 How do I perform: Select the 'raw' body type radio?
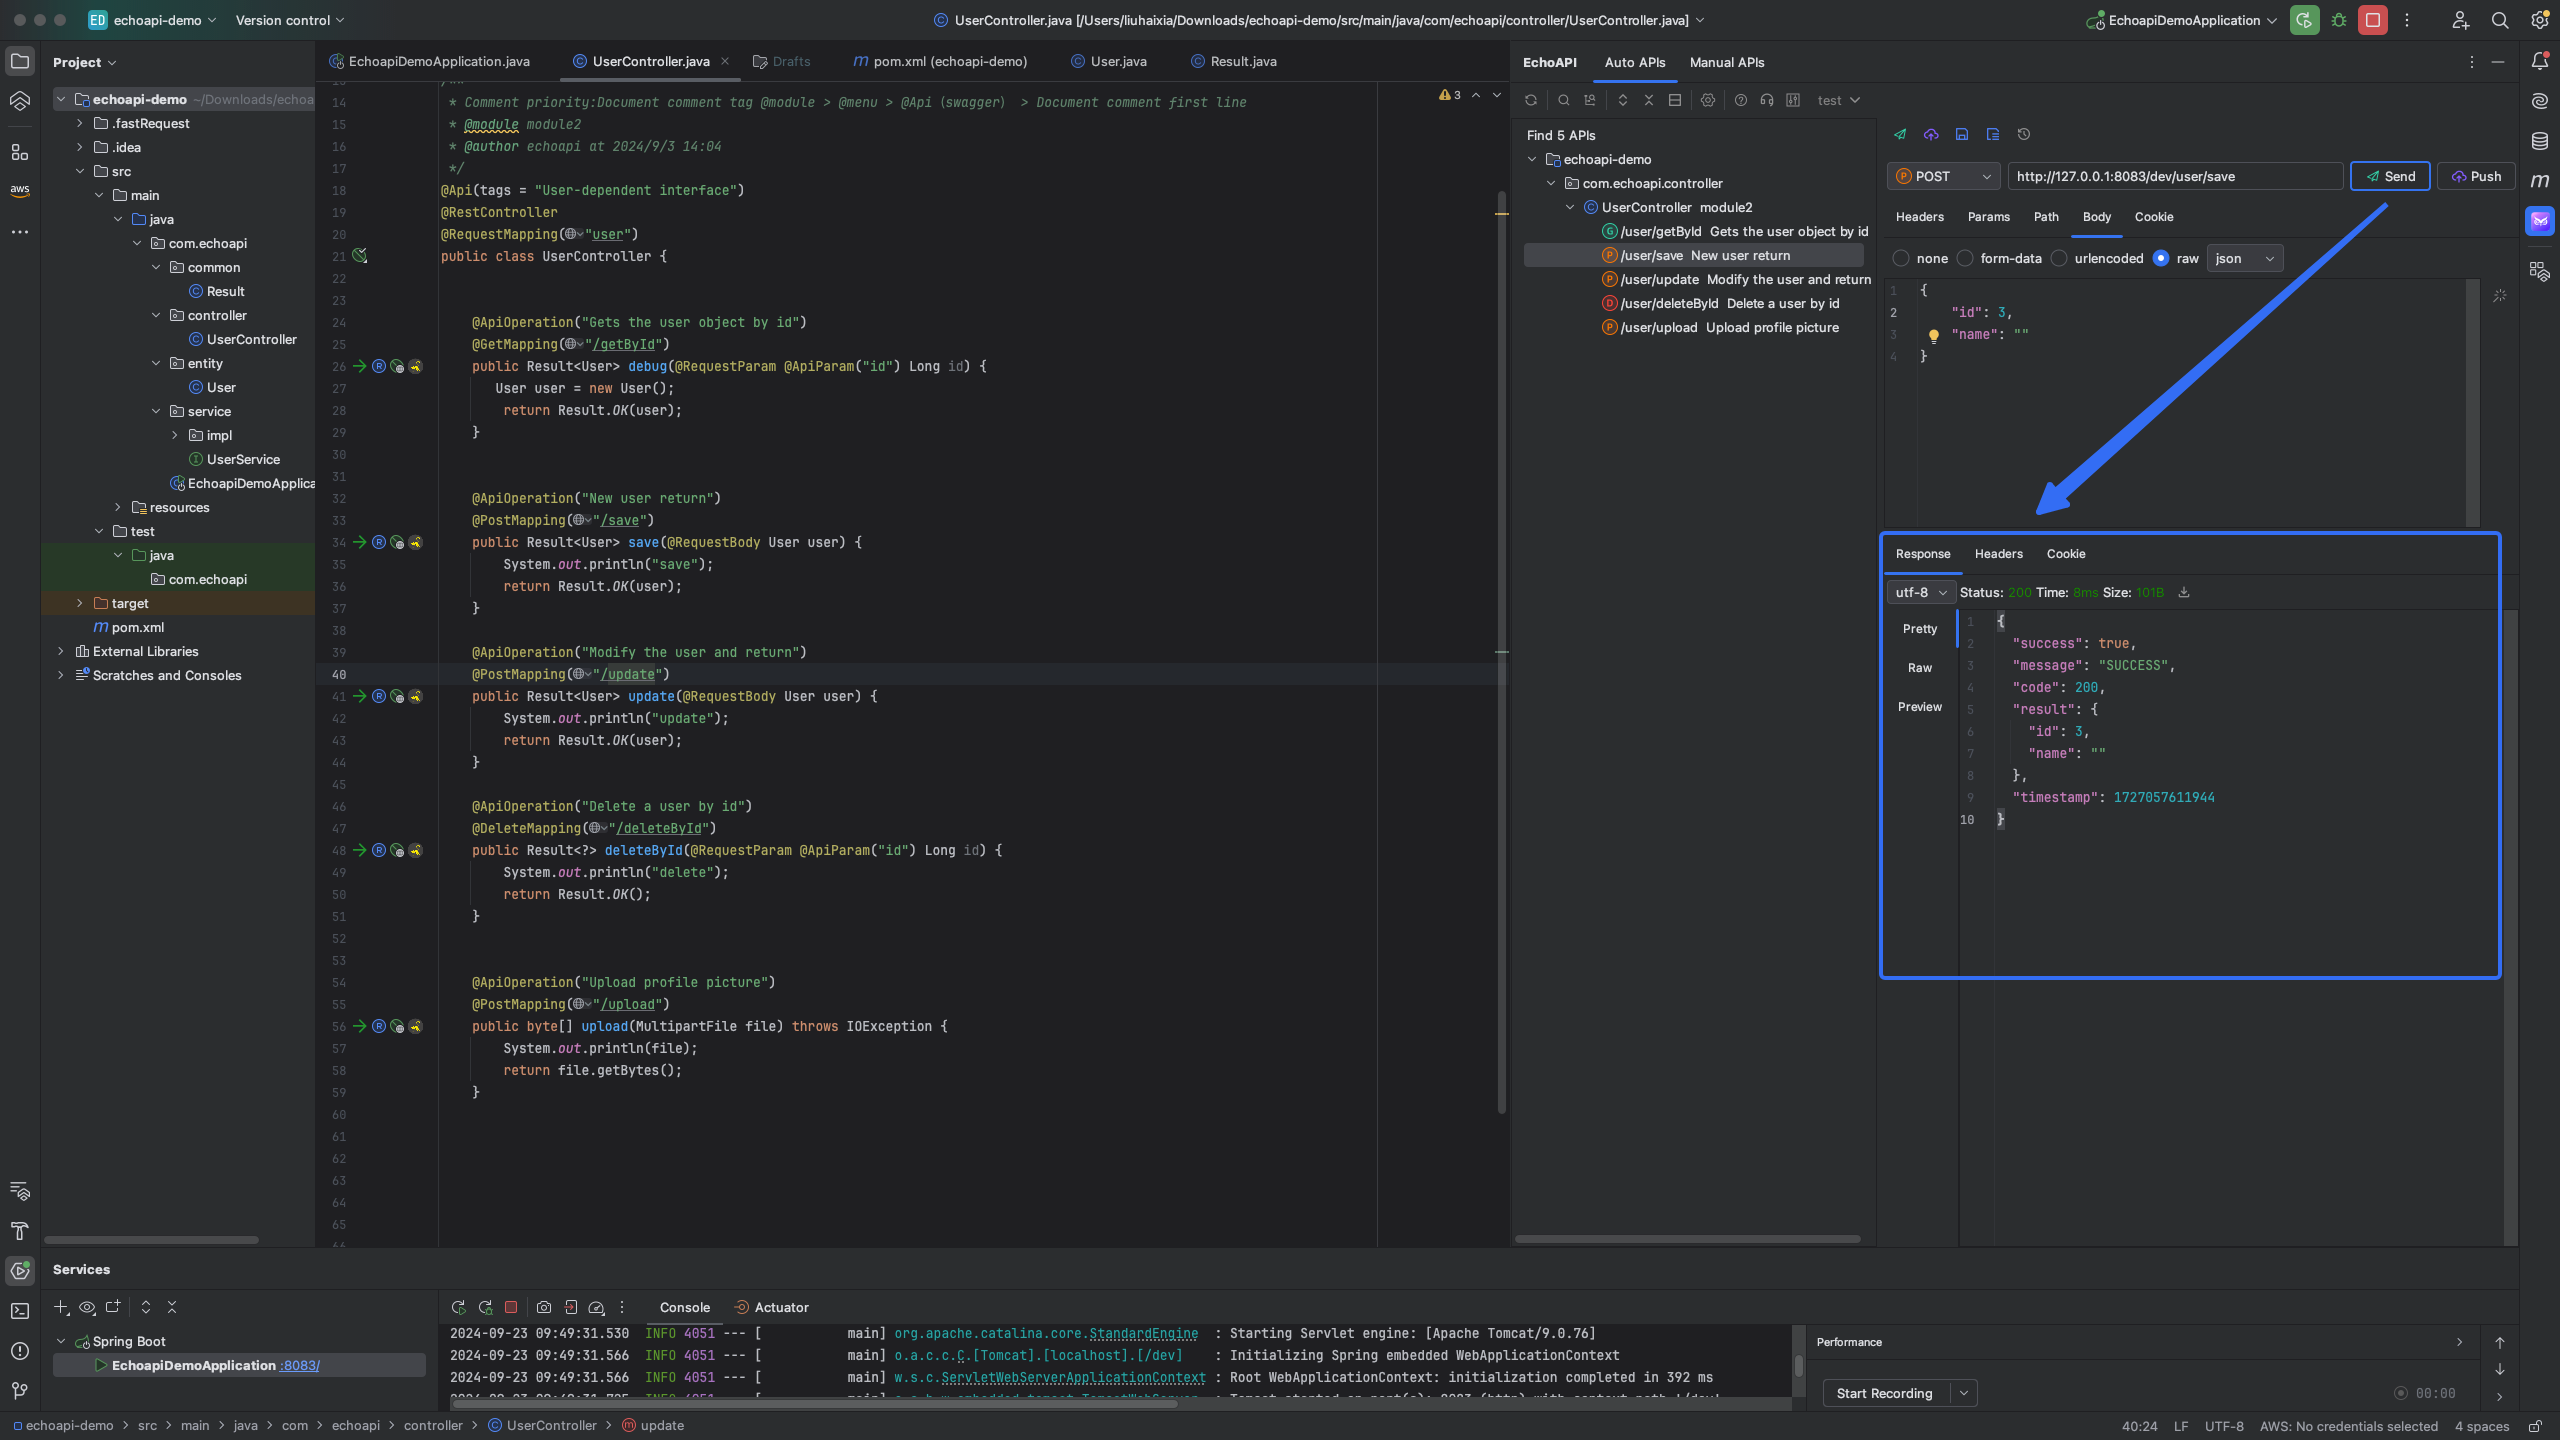tap(2161, 258)
